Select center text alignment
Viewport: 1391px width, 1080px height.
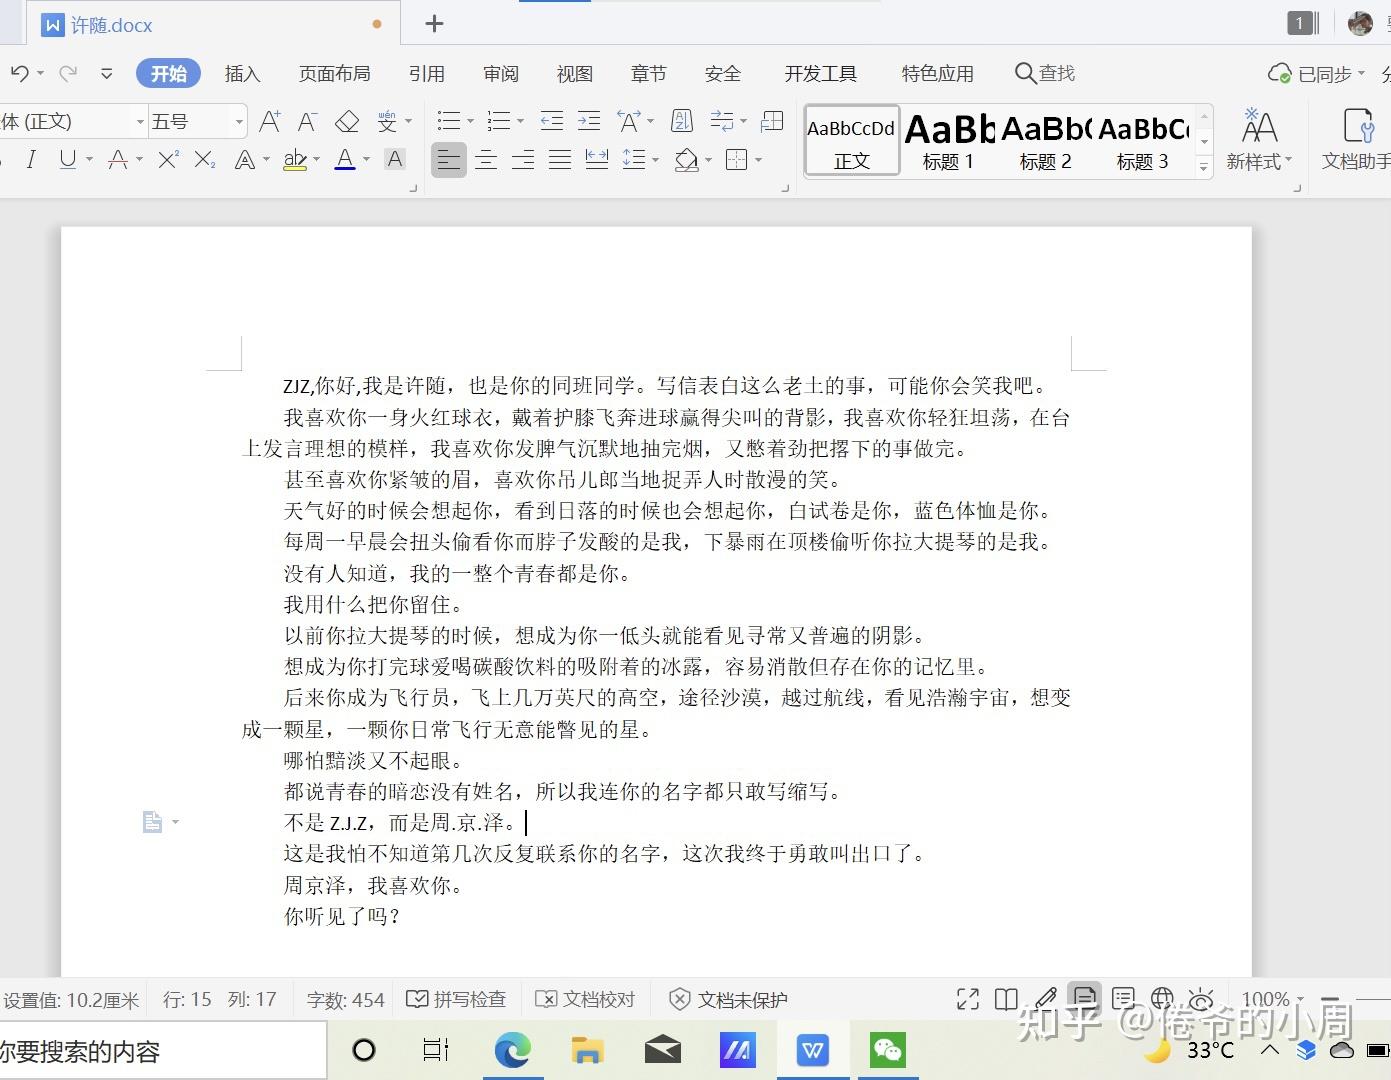coord(486,159)
